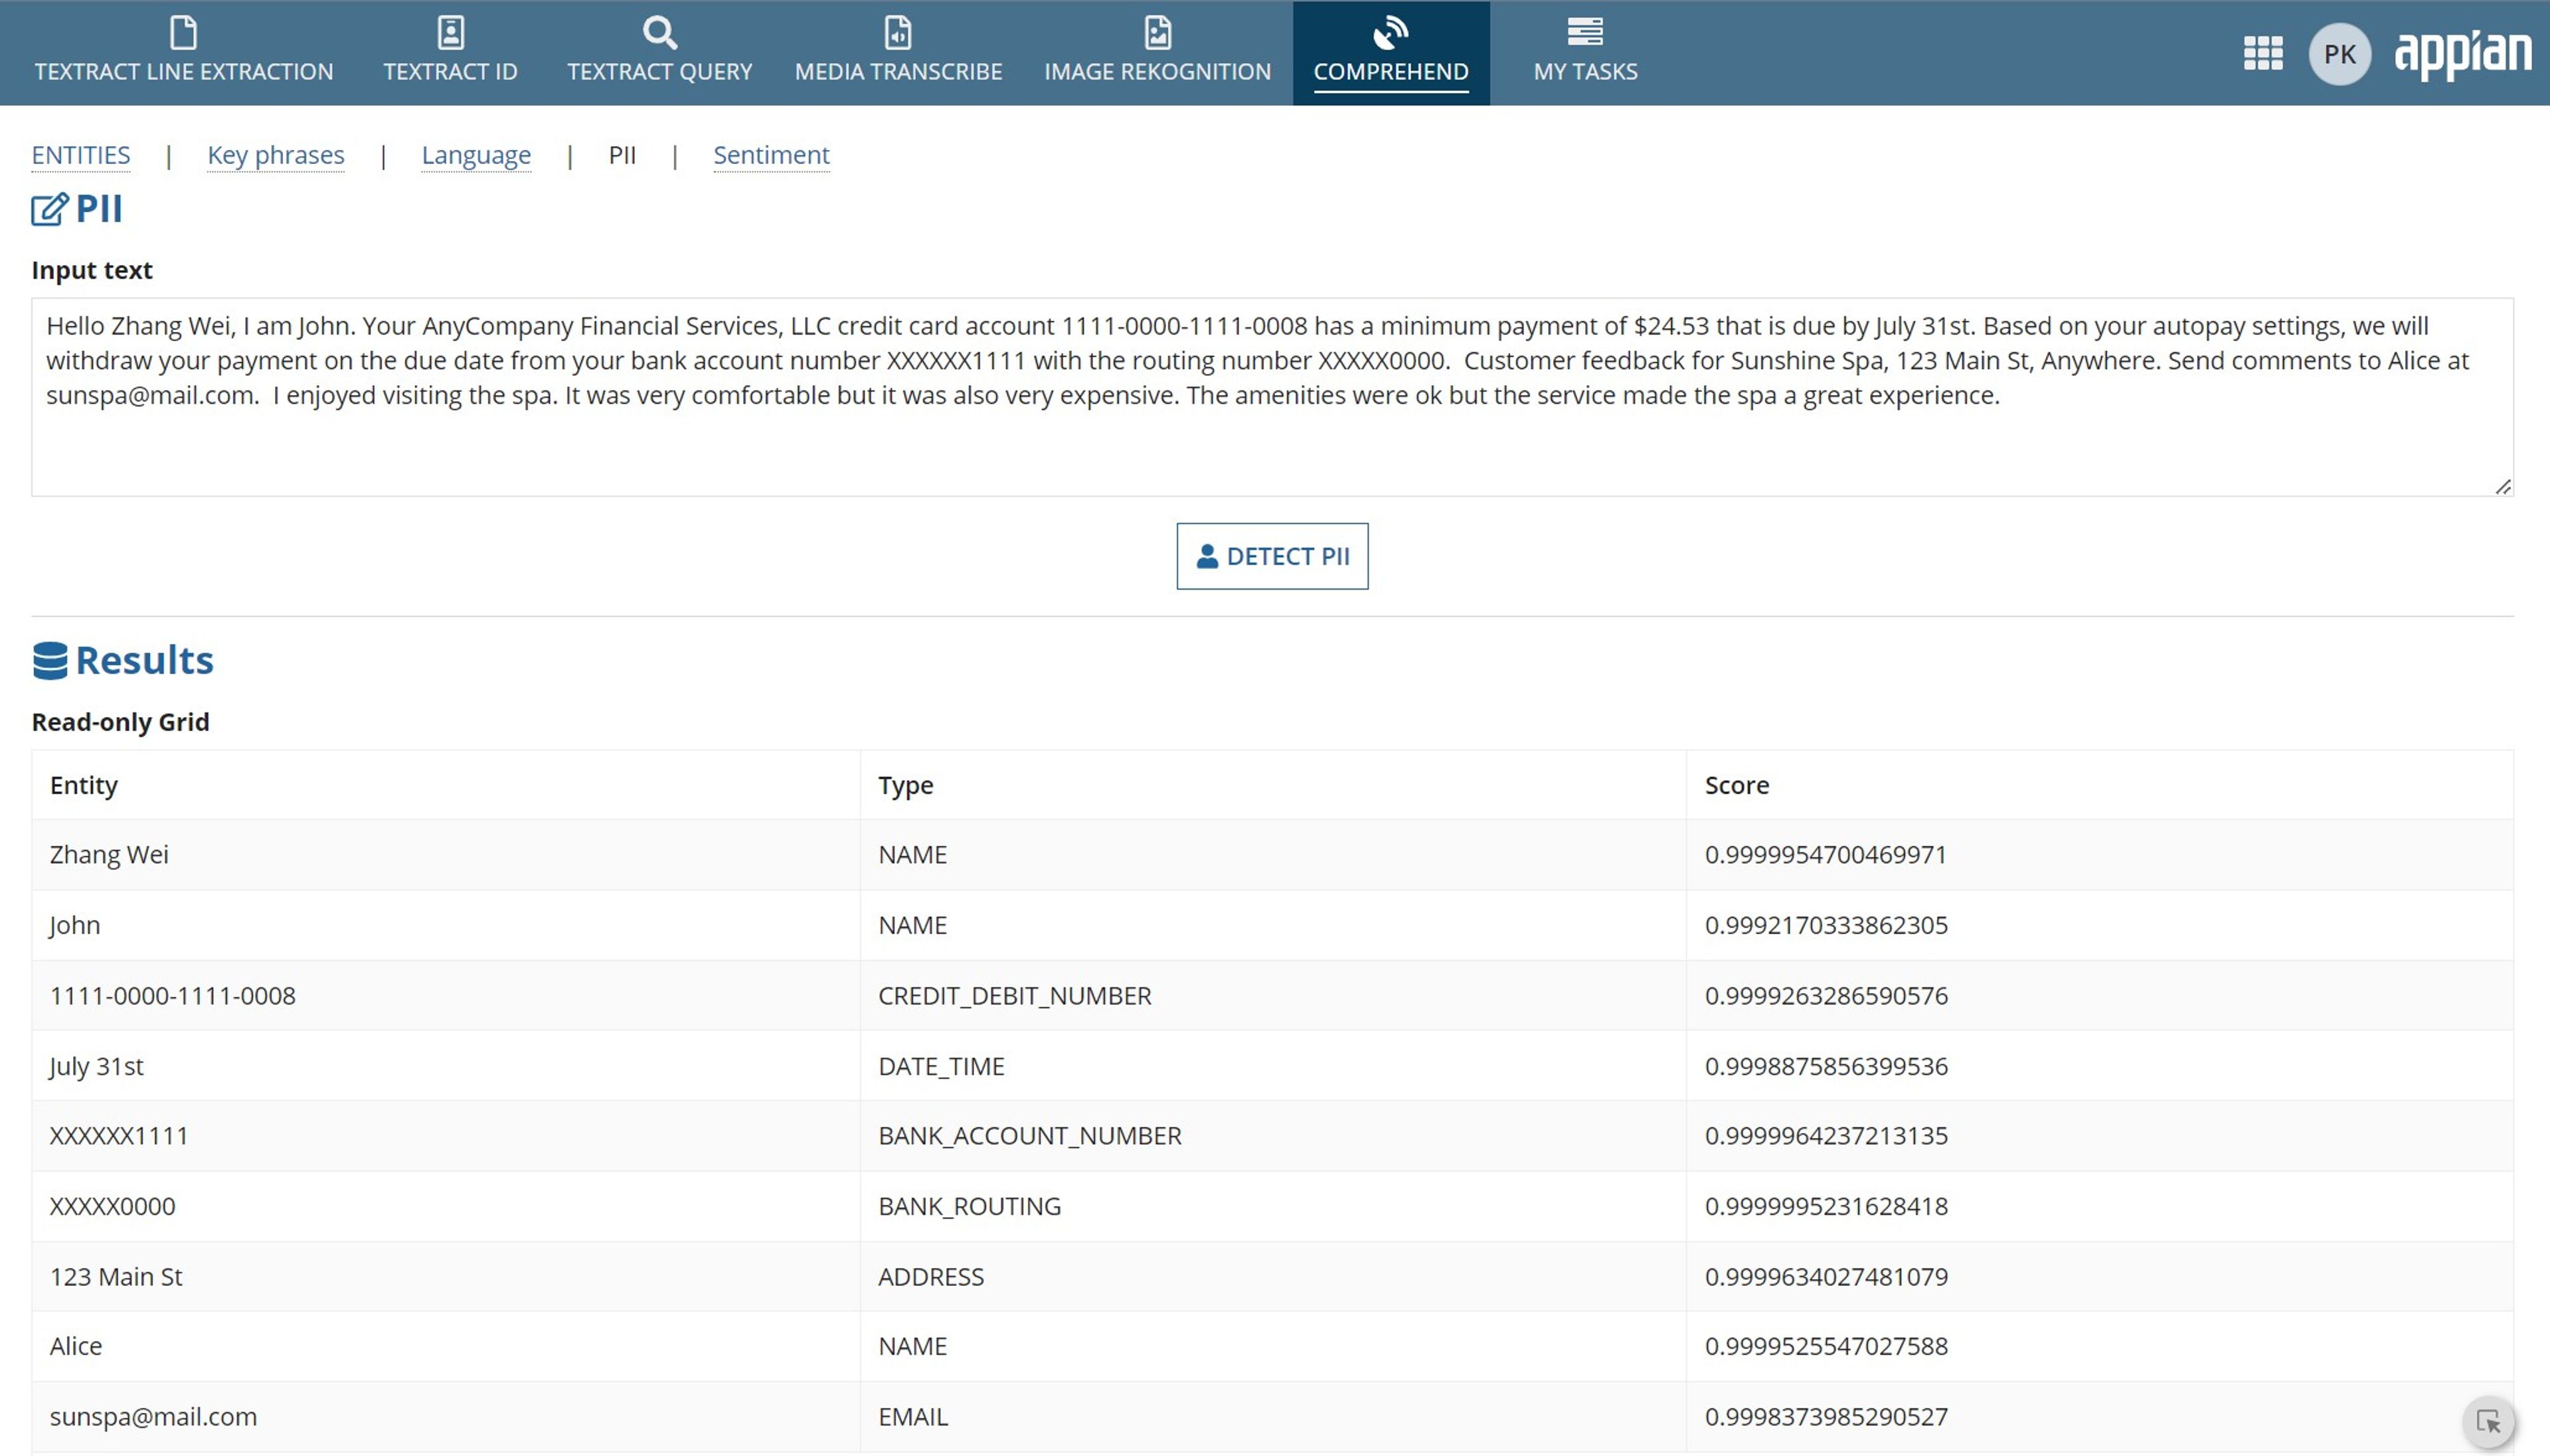
Task: Open the Textract Line Extraction document icon
Action: [x=183, y=32]
